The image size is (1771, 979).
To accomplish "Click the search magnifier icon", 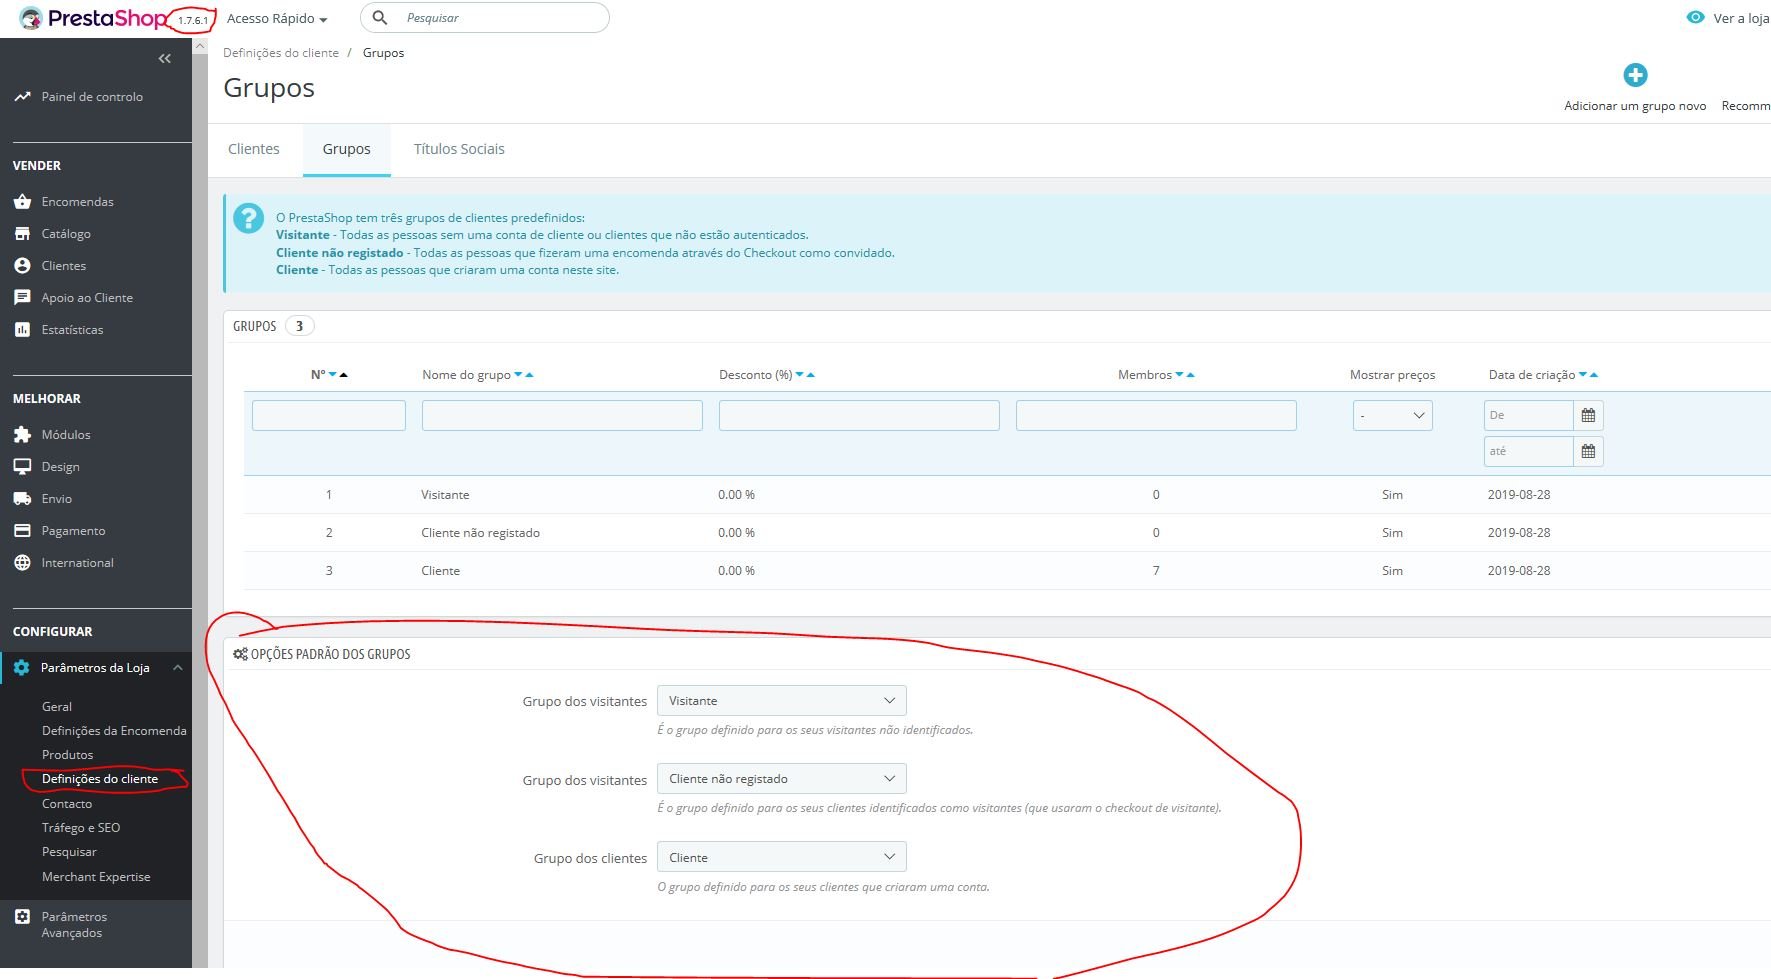I will pyautogui.click(x=380, y=18).
